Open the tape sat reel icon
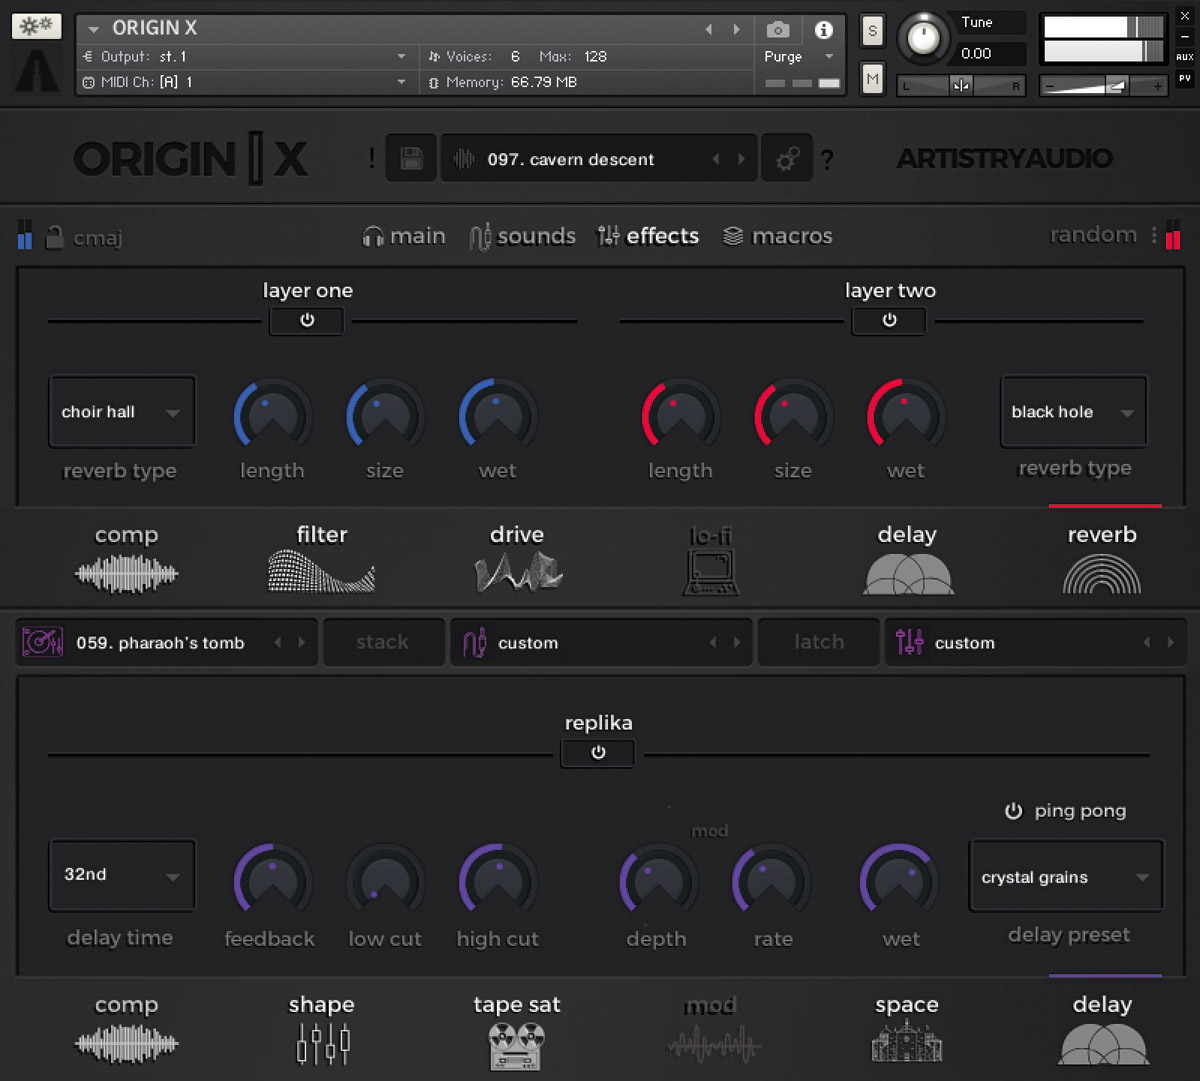The height and width of the screenshot is (1081, 1200). (517, 1045)
